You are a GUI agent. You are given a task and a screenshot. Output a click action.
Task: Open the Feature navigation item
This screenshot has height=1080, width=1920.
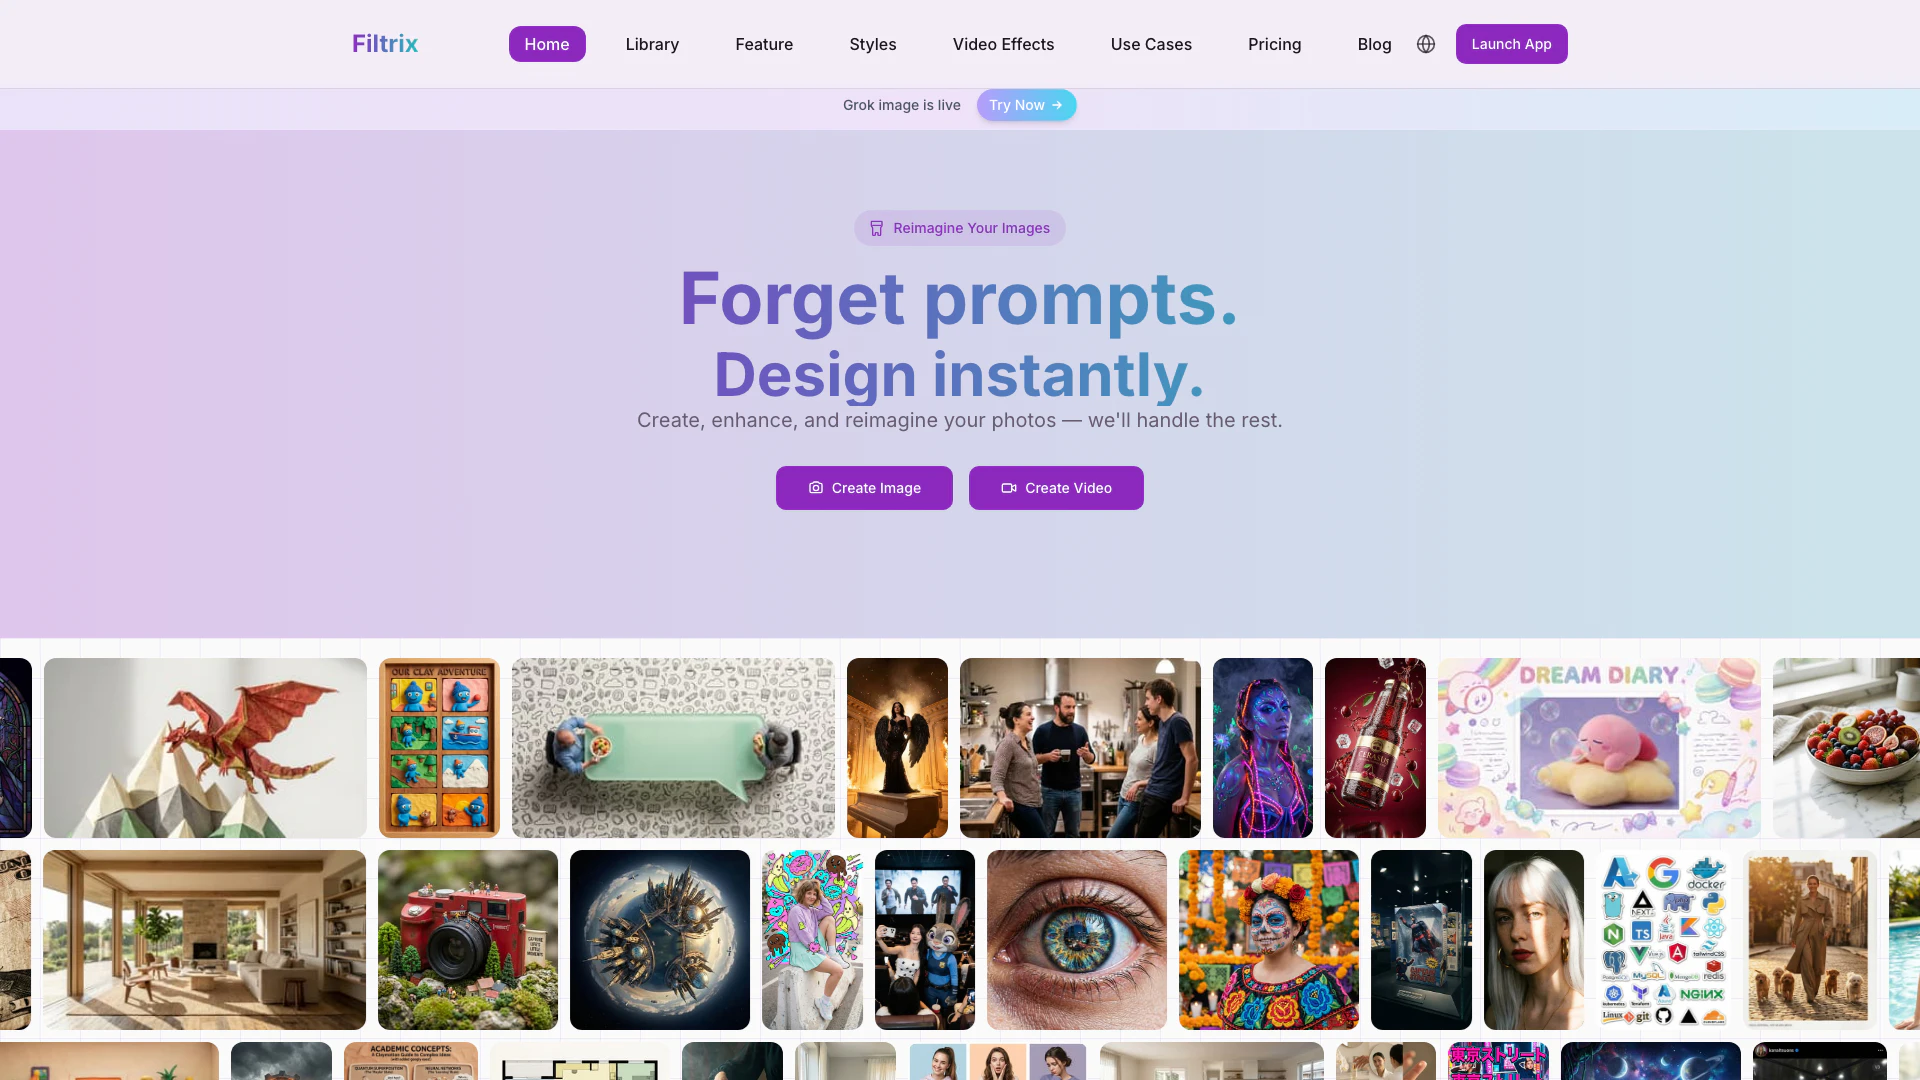[x=764, y=44]
